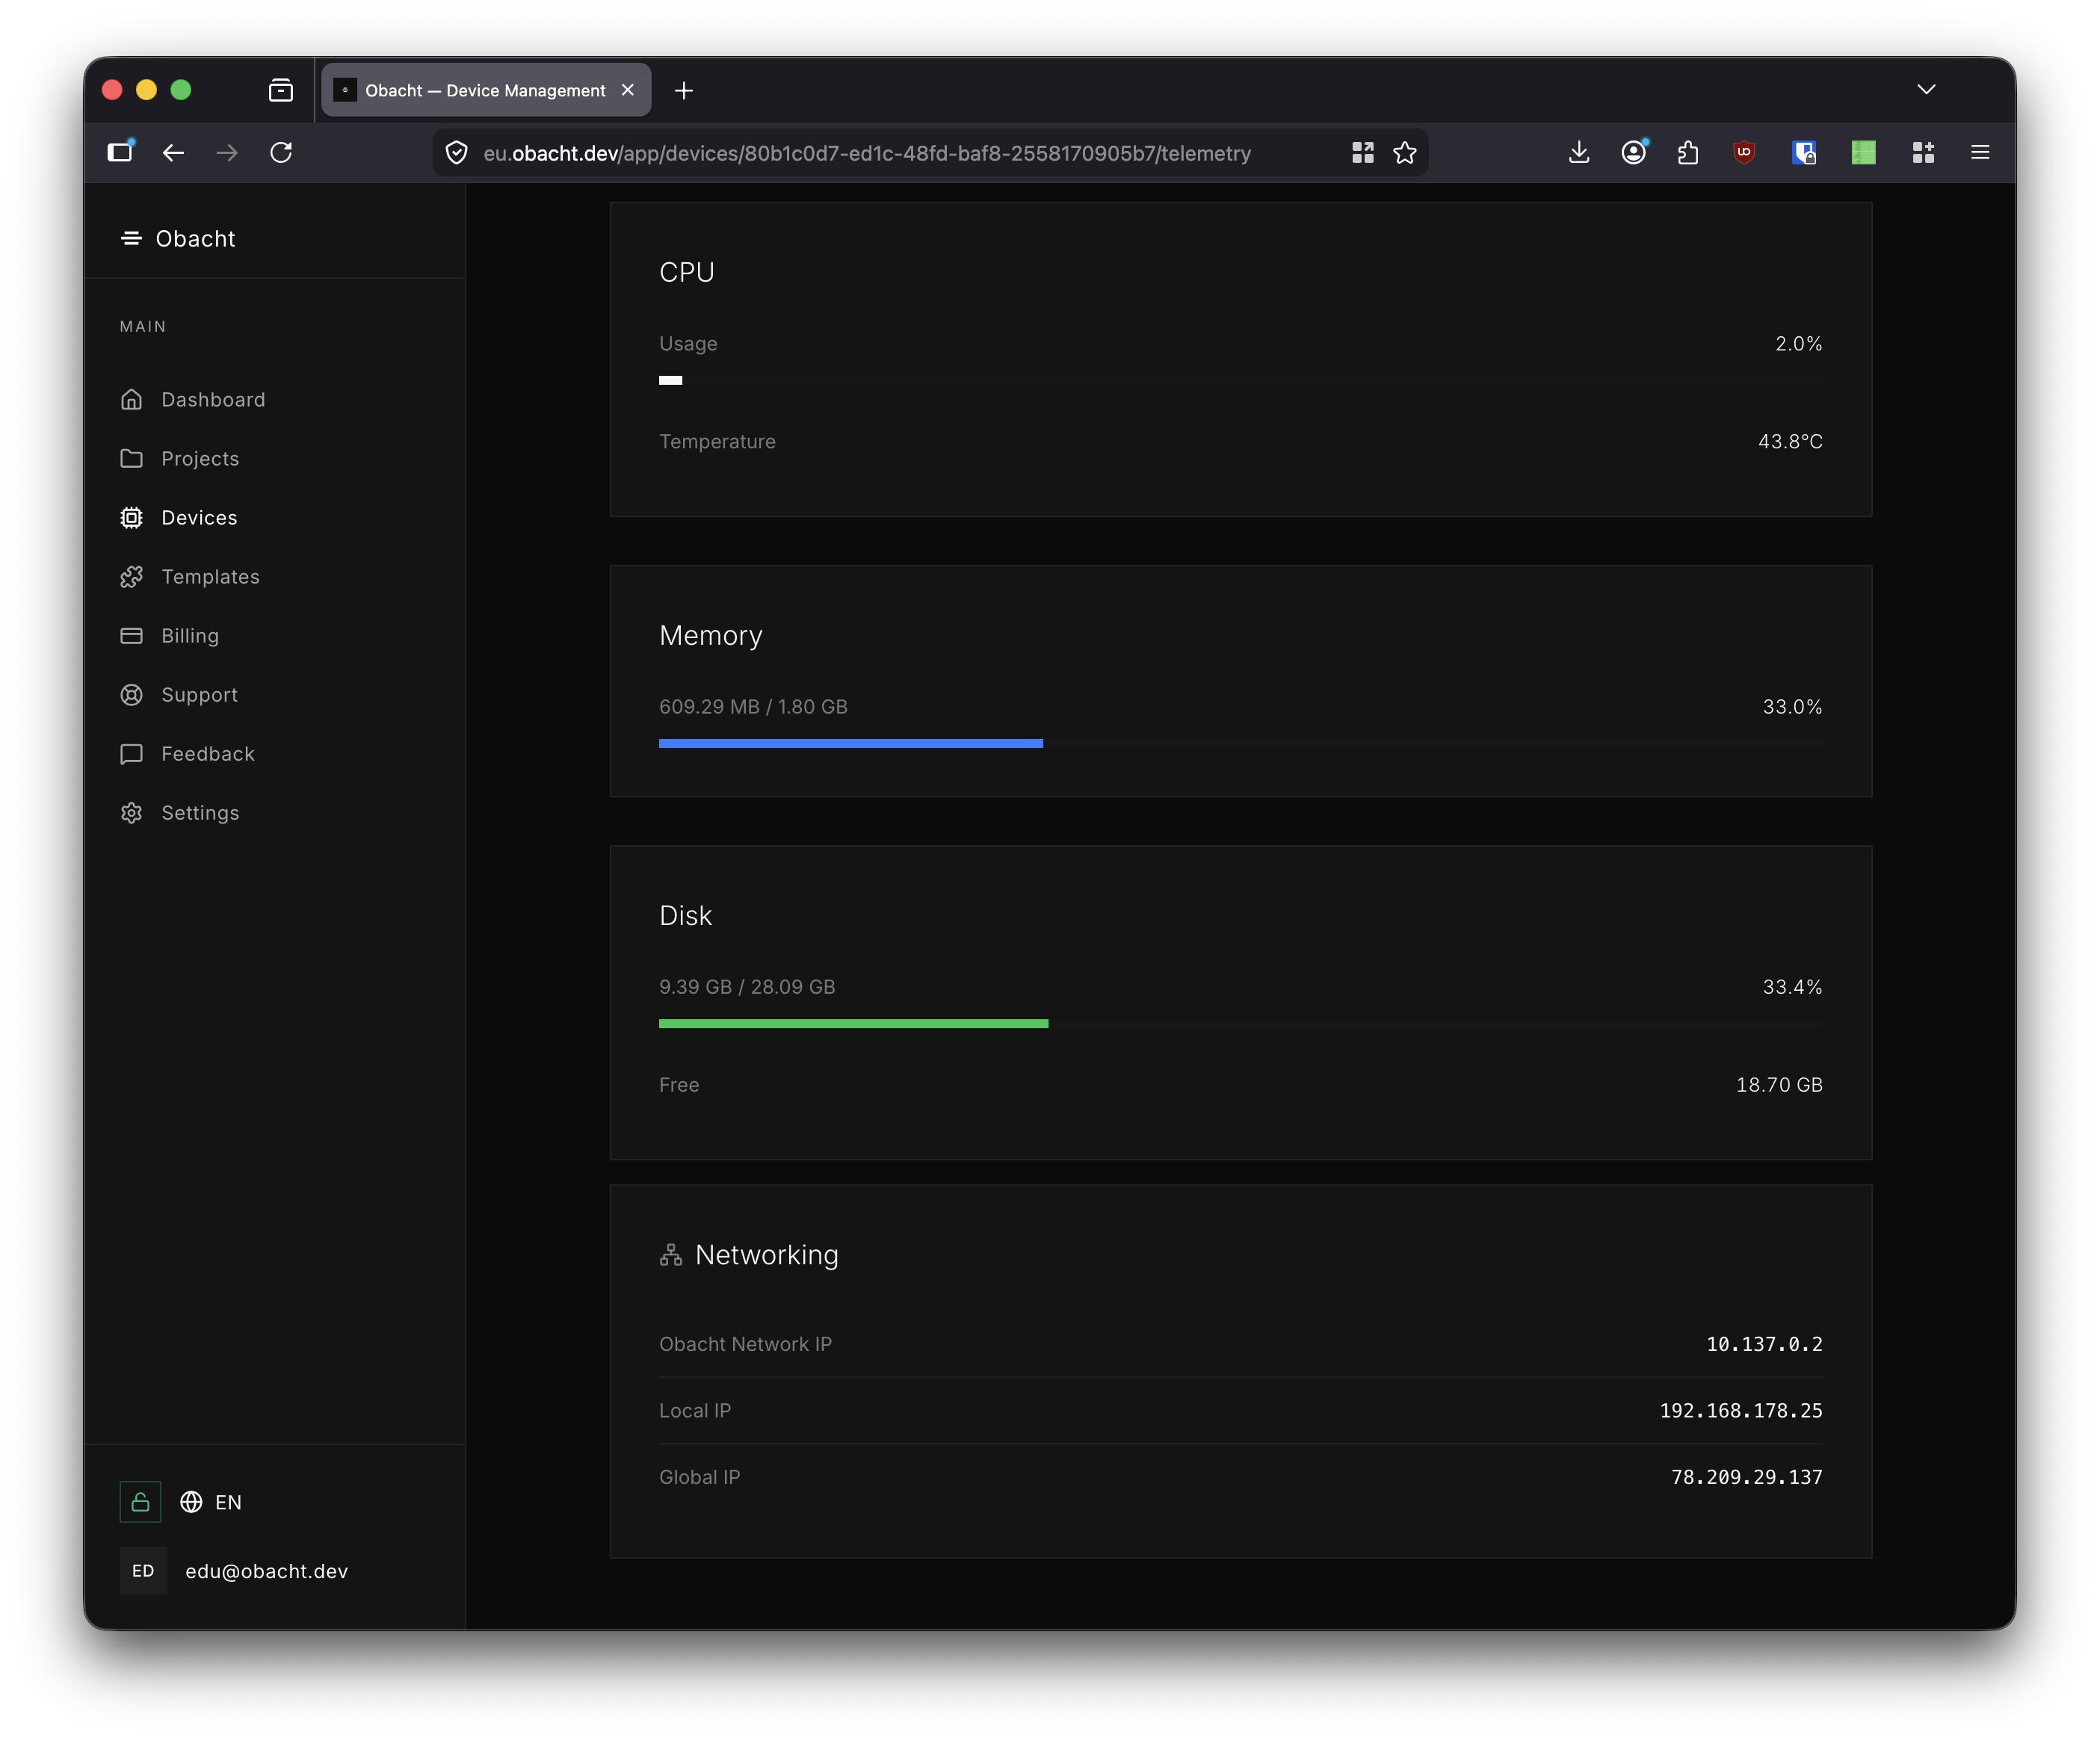Click the Dashboard home icon
The height and width of the screenshot is (1741, 2100).
pyautogui.click(x=131, y=400)
